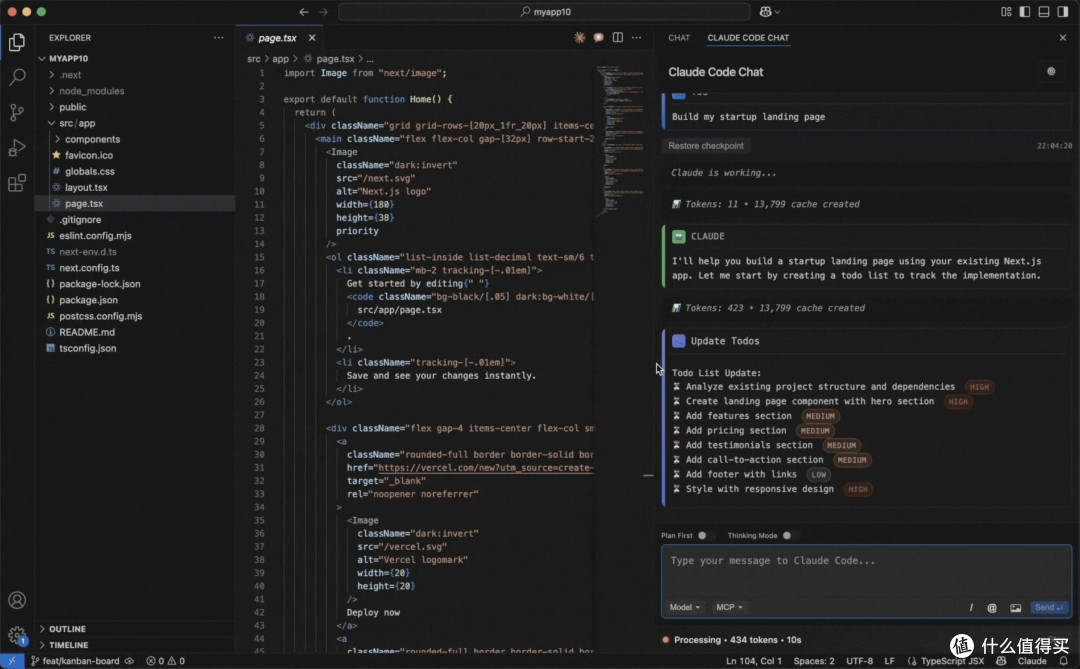Viewport: 1080px width, 669px height.
Task: Expand the components folder
Action: click(x=92, y=139)
